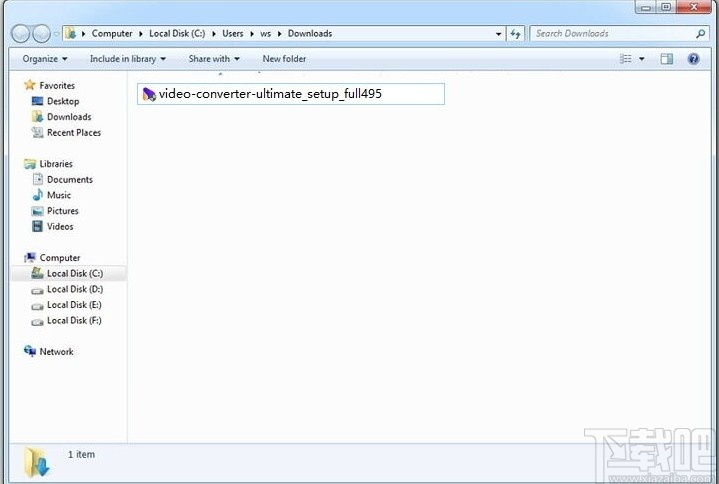
Task: Click ws in the address bar
Action: click(265, 34)
